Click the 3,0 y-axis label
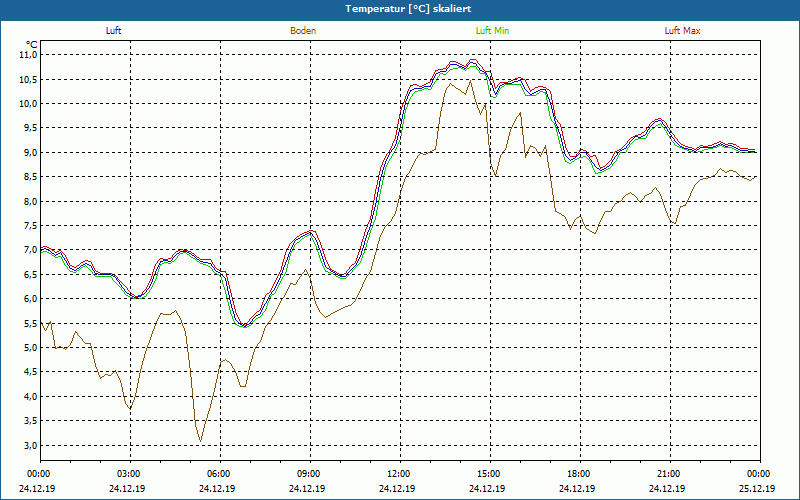The height and width of the screenshot is (500, 800). 31,445
